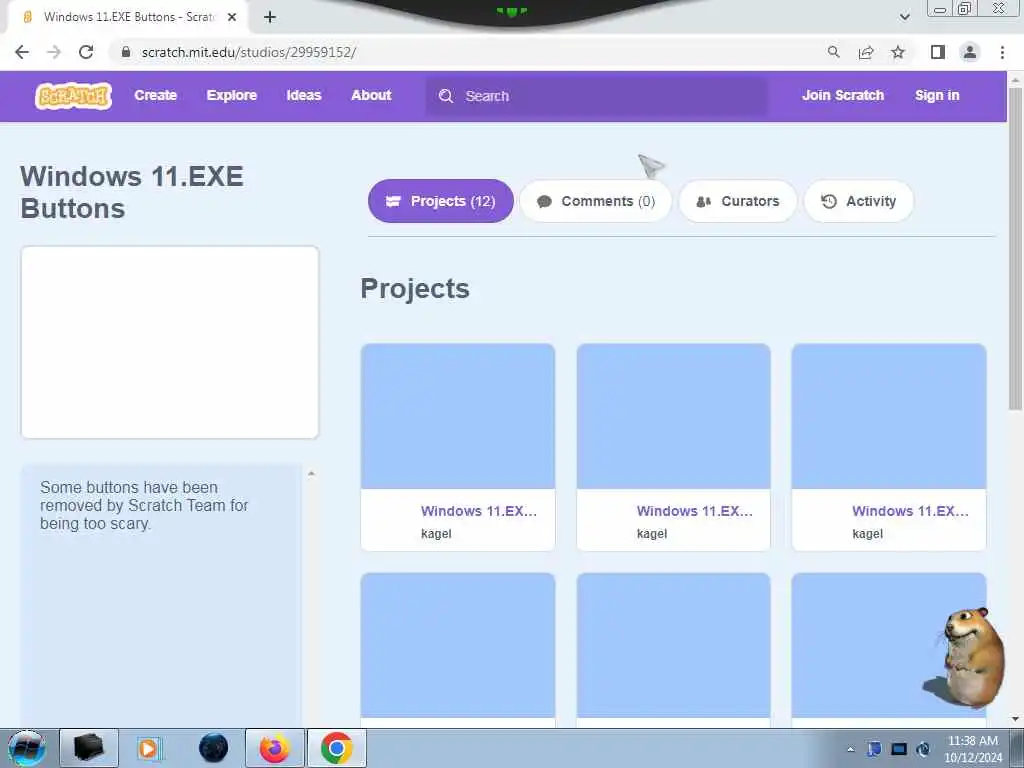Switch to Comments (0) tab

tap(596, 201)
